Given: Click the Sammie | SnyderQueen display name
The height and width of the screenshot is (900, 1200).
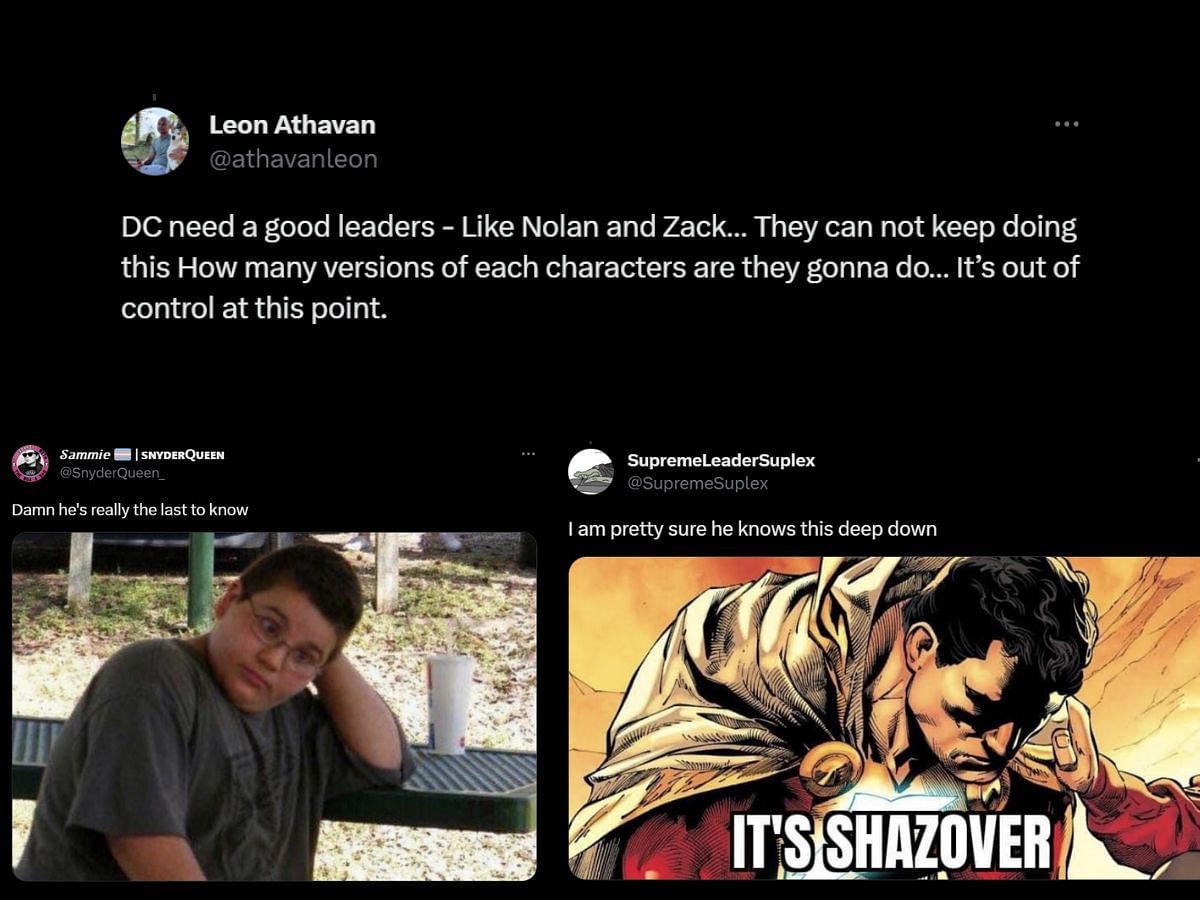Looking at the screenshot, I should [x=142, y=454].
